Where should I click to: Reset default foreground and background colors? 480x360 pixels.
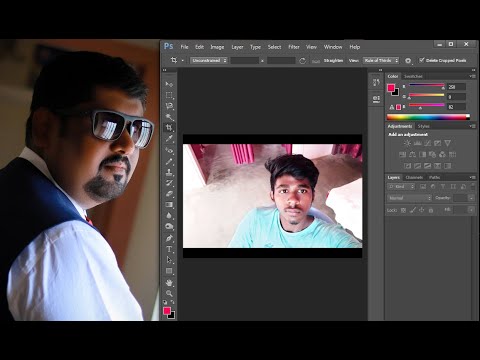(165, 302)
